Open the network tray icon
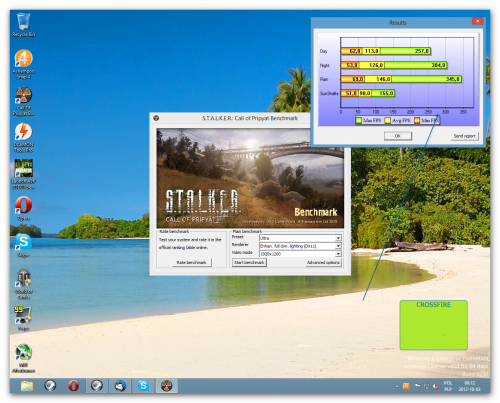The width and height of the screenshot is (500, 403). 426,386
